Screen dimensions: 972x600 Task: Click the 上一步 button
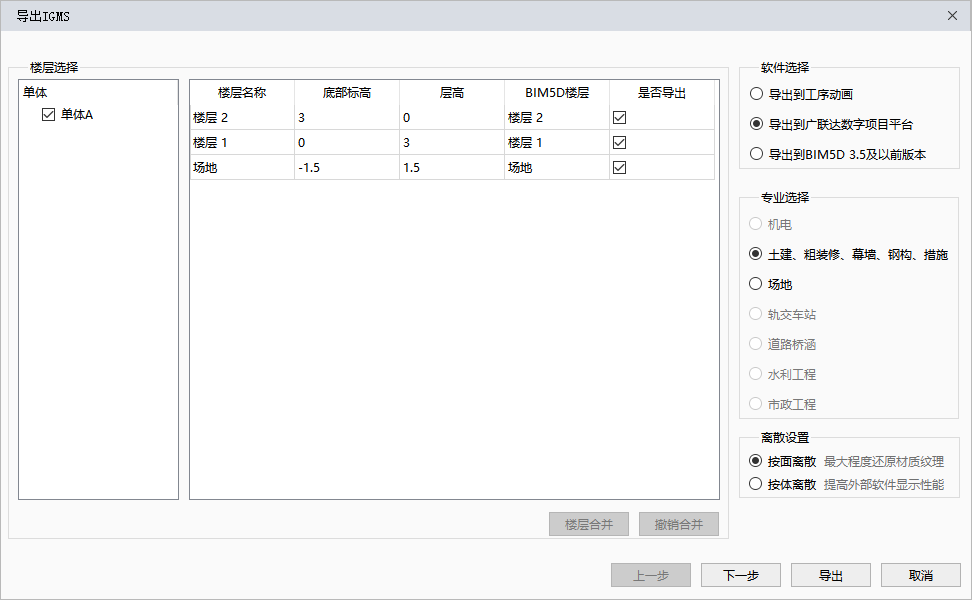coord(651,575)
